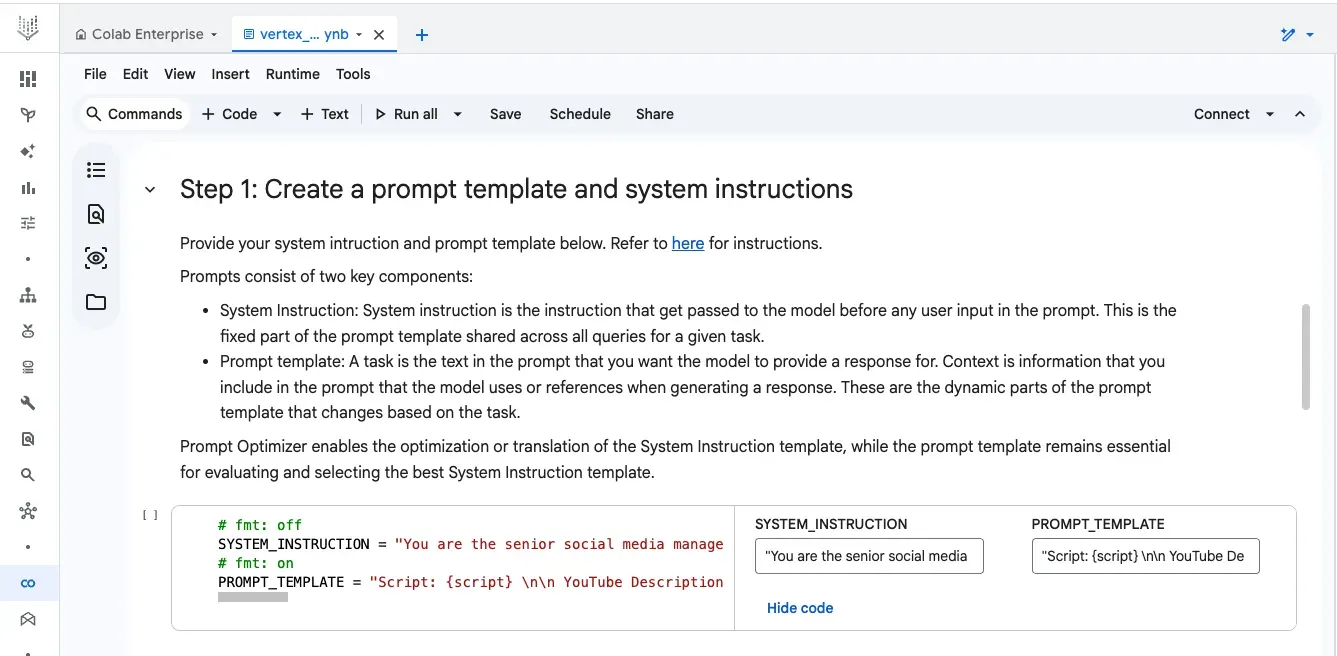Click the Colab Enterprise infinity icon in left rail
Image resolution: width=1337 pixels, height=656 pixels.
pyautogui.click(x=28, y=583)
